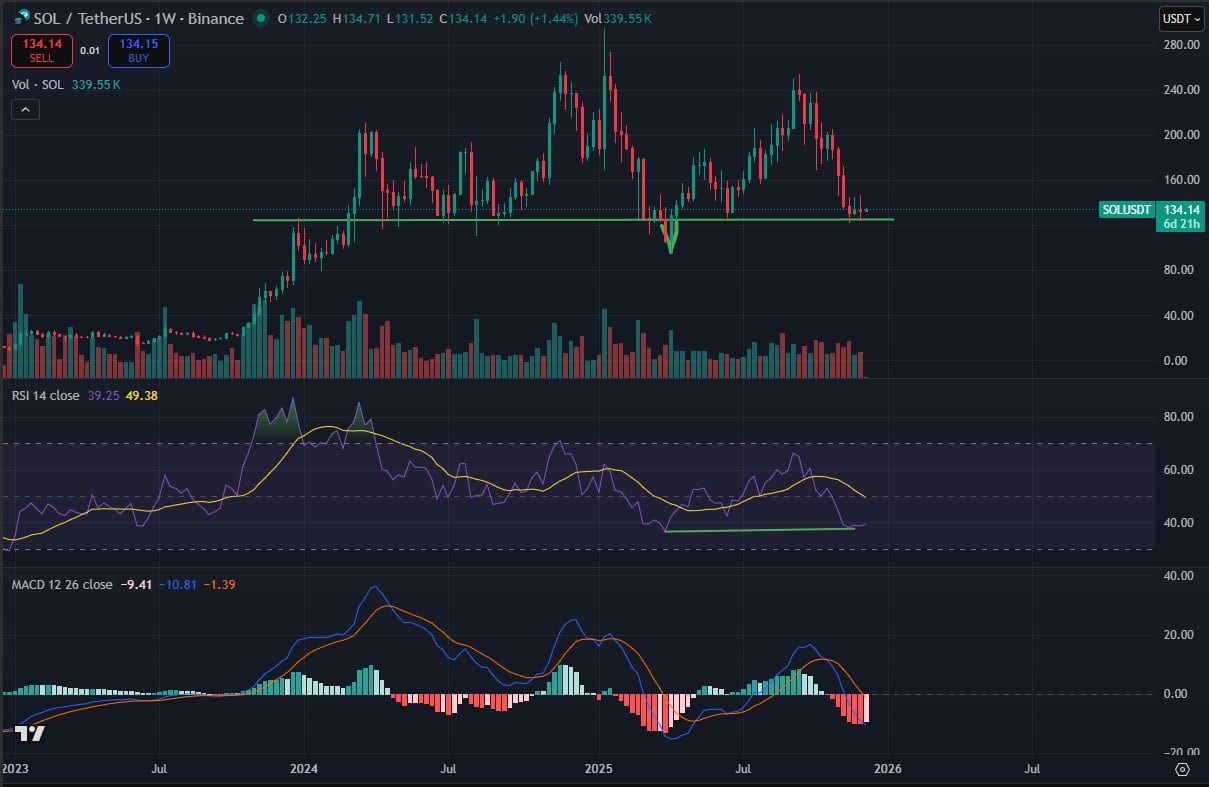Open the USDT currency dropdown
The width and height of the screenshot is (1209, 787).
click(x=1181, y=18)
